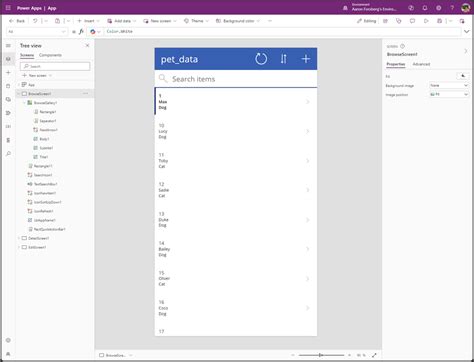Open the Image position dropdown
The width and height of the screenshot is (474, 362).
click(x=449, y=95)
